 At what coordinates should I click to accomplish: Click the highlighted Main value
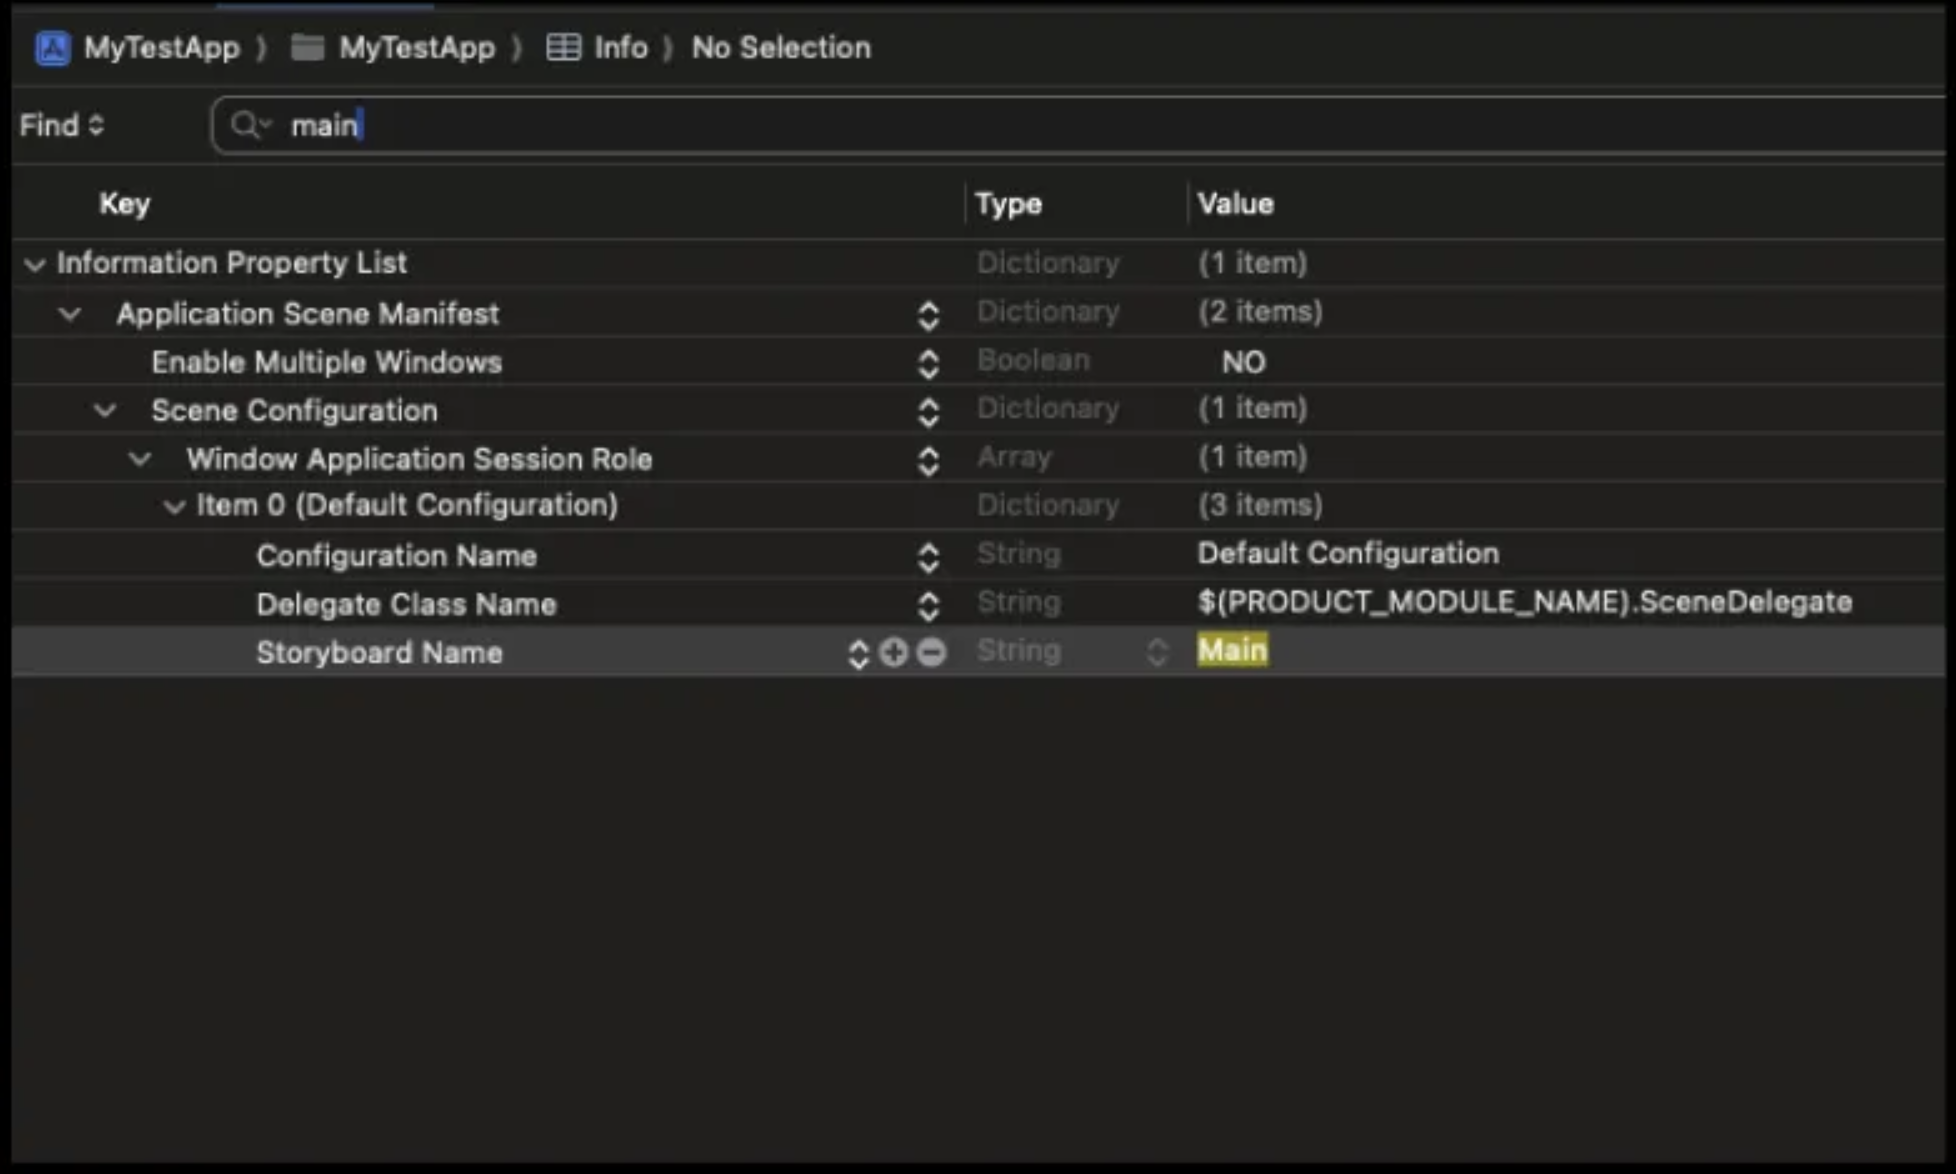point(1233,651)
